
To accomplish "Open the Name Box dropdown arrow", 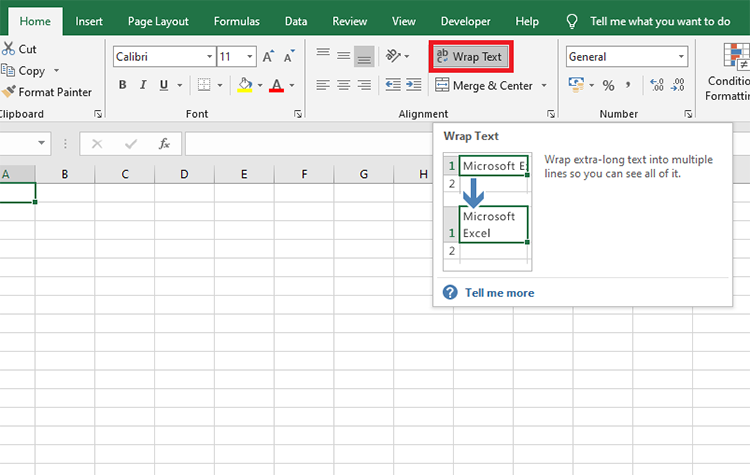I will coord(42,143).
